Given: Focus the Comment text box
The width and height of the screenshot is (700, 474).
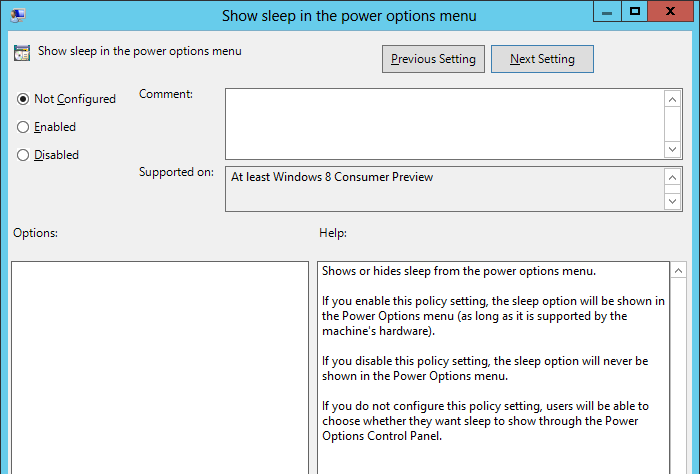Looking at the screenshot, I should pos(444,123).
